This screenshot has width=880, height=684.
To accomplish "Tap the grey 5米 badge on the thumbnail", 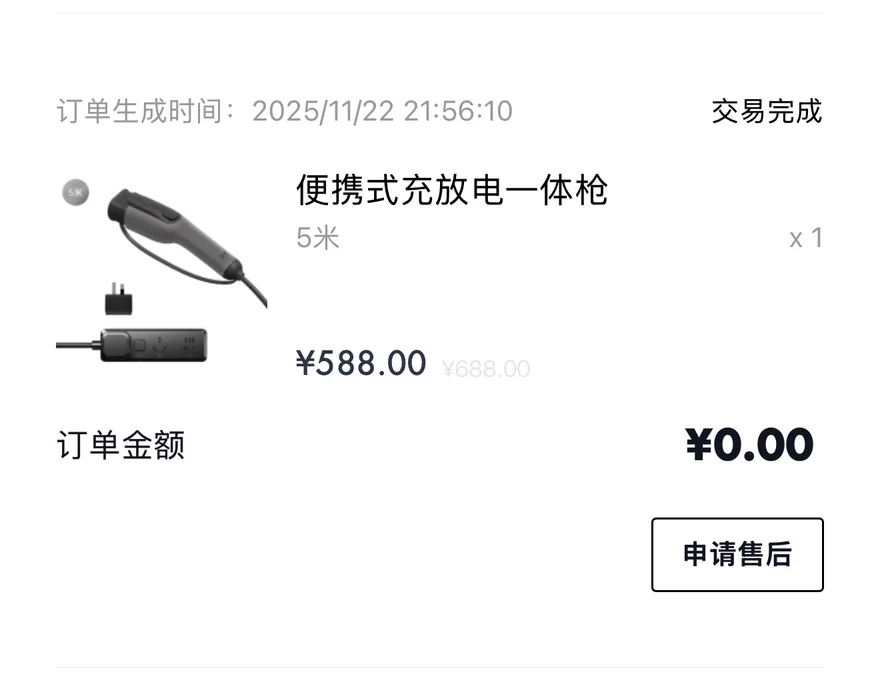I will (x=76, y=191).
